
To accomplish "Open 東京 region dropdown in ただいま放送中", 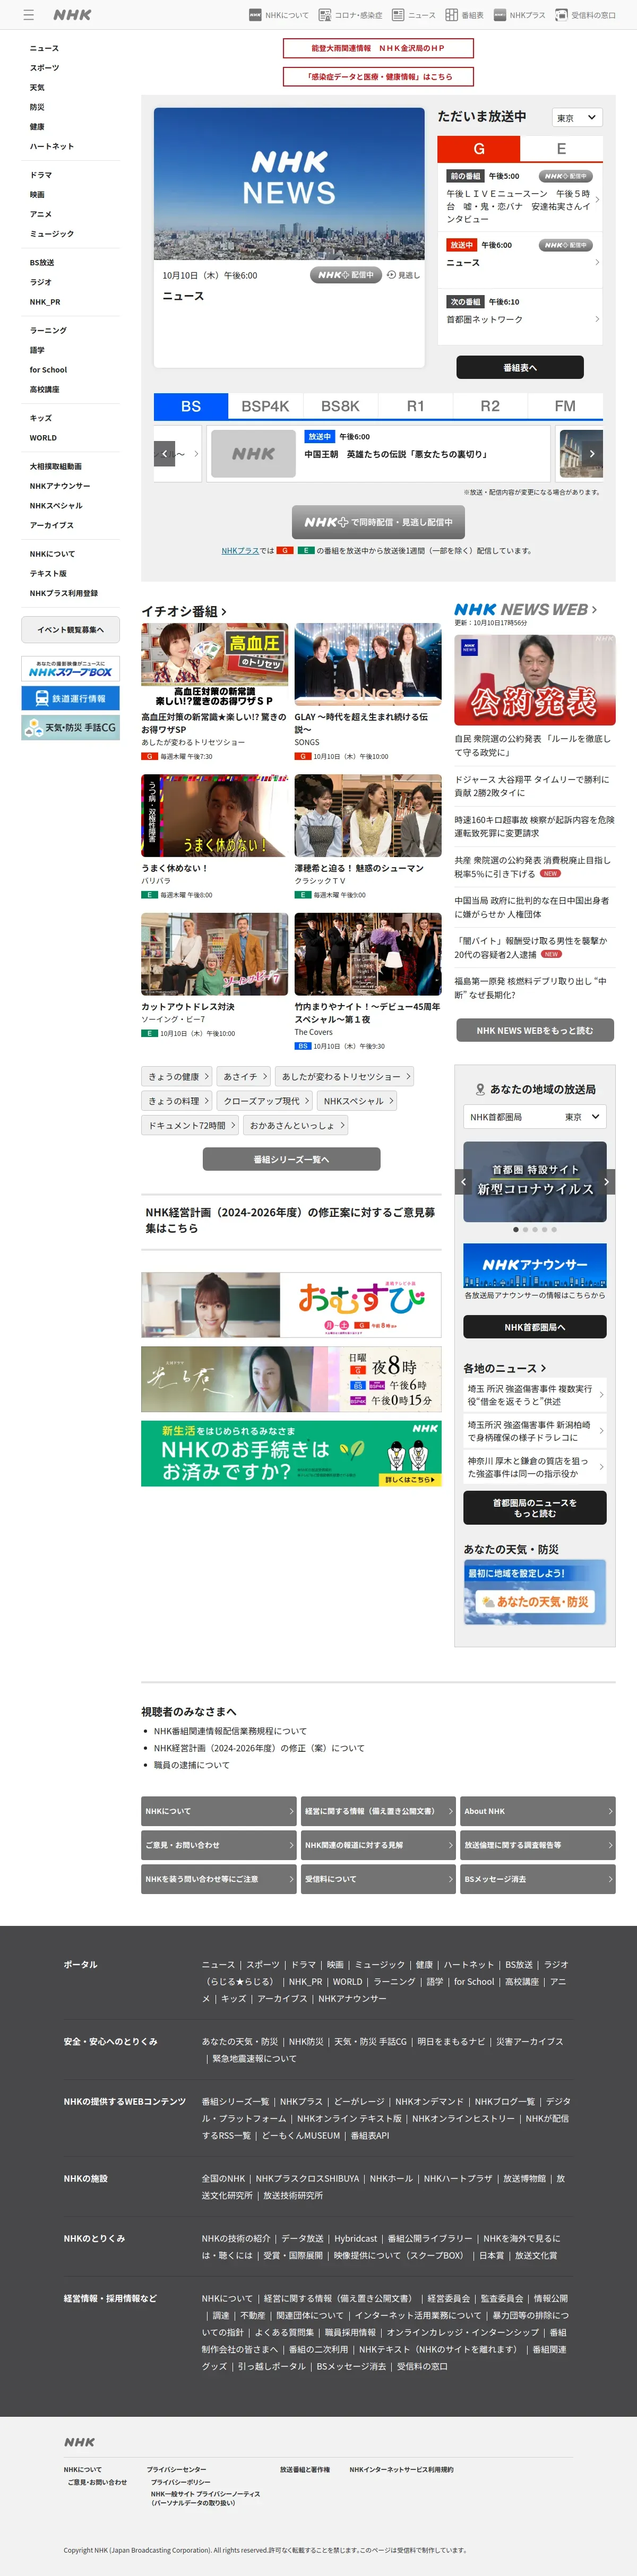I will click(x=577, y=117).
